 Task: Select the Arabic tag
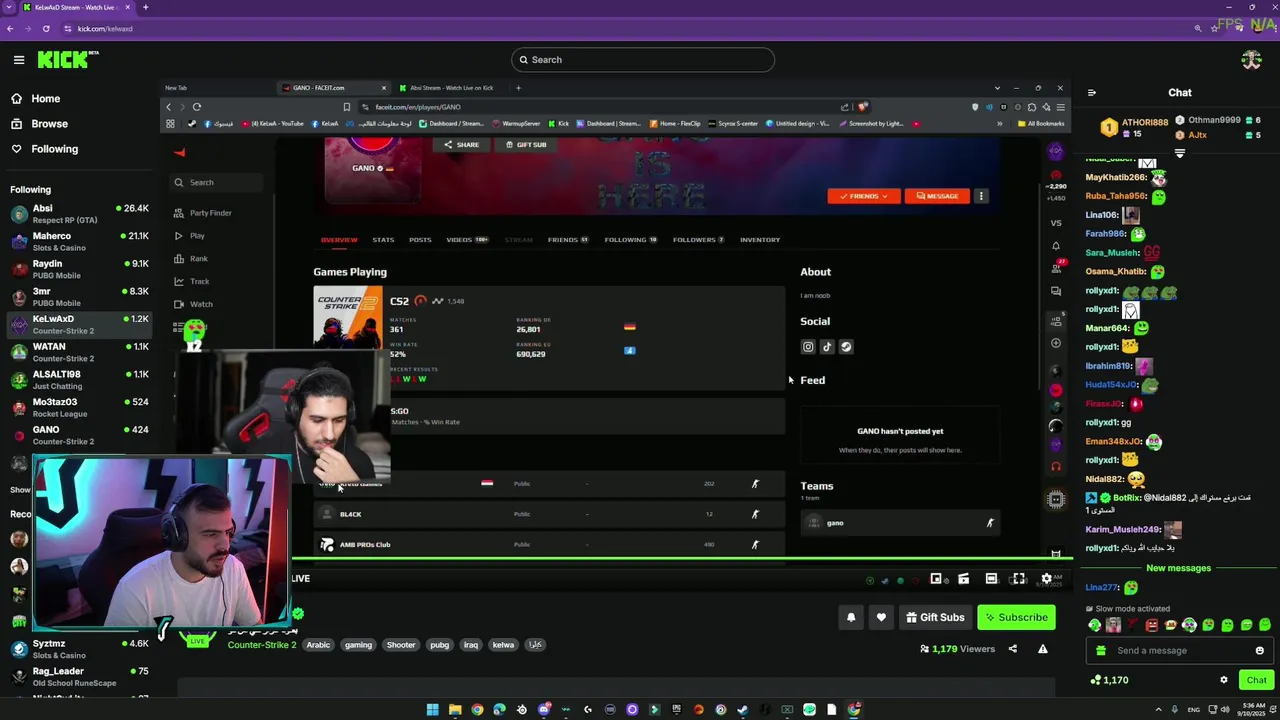click(318, 645)
